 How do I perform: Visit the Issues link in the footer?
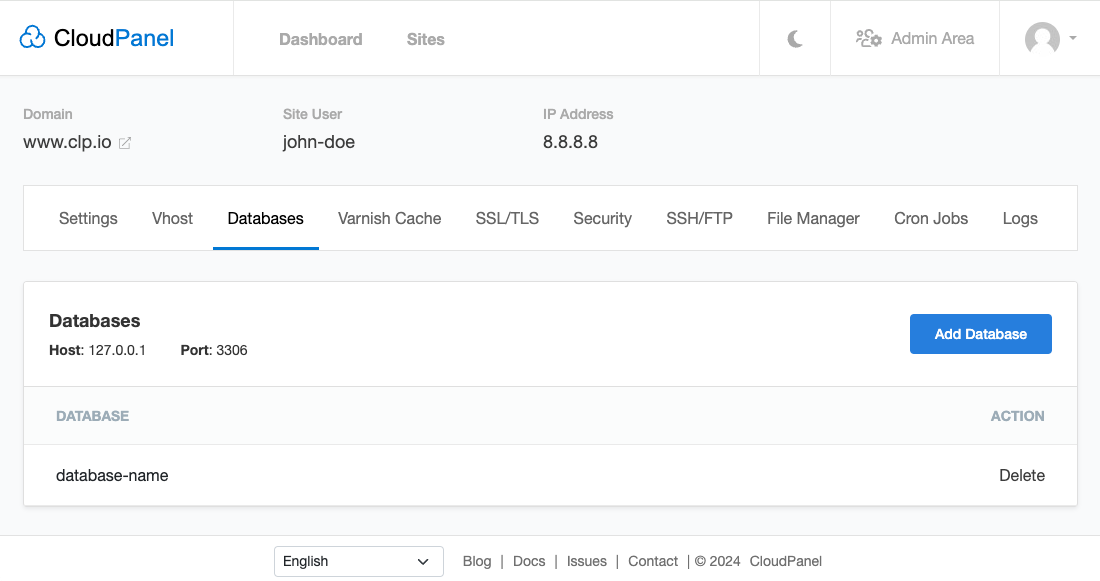586,561
